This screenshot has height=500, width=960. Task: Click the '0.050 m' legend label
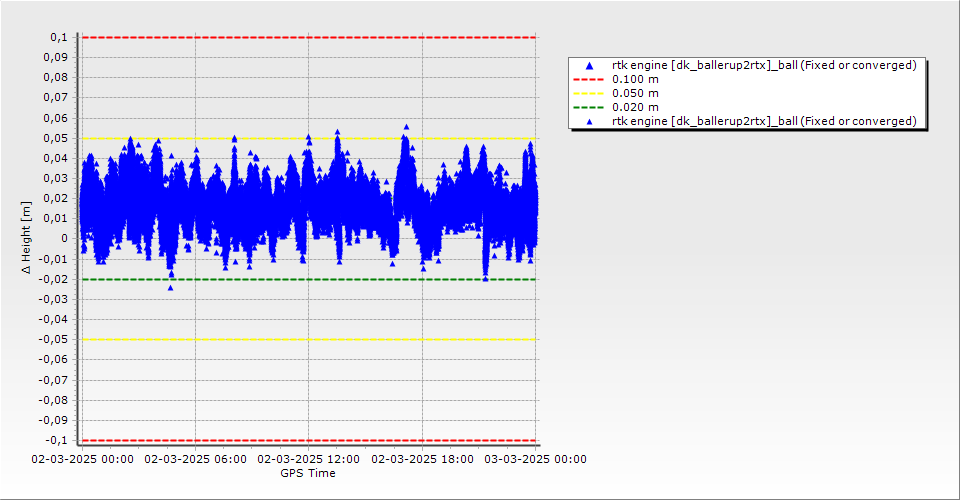click(636, 94)
